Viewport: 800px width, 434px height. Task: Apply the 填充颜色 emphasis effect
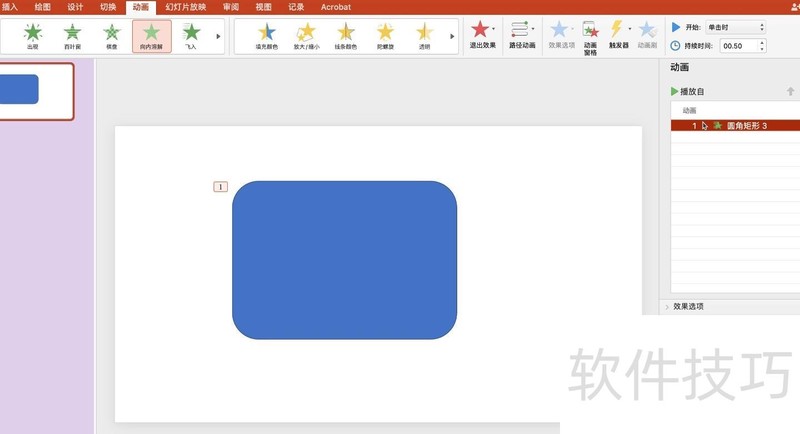coord(267,36)
